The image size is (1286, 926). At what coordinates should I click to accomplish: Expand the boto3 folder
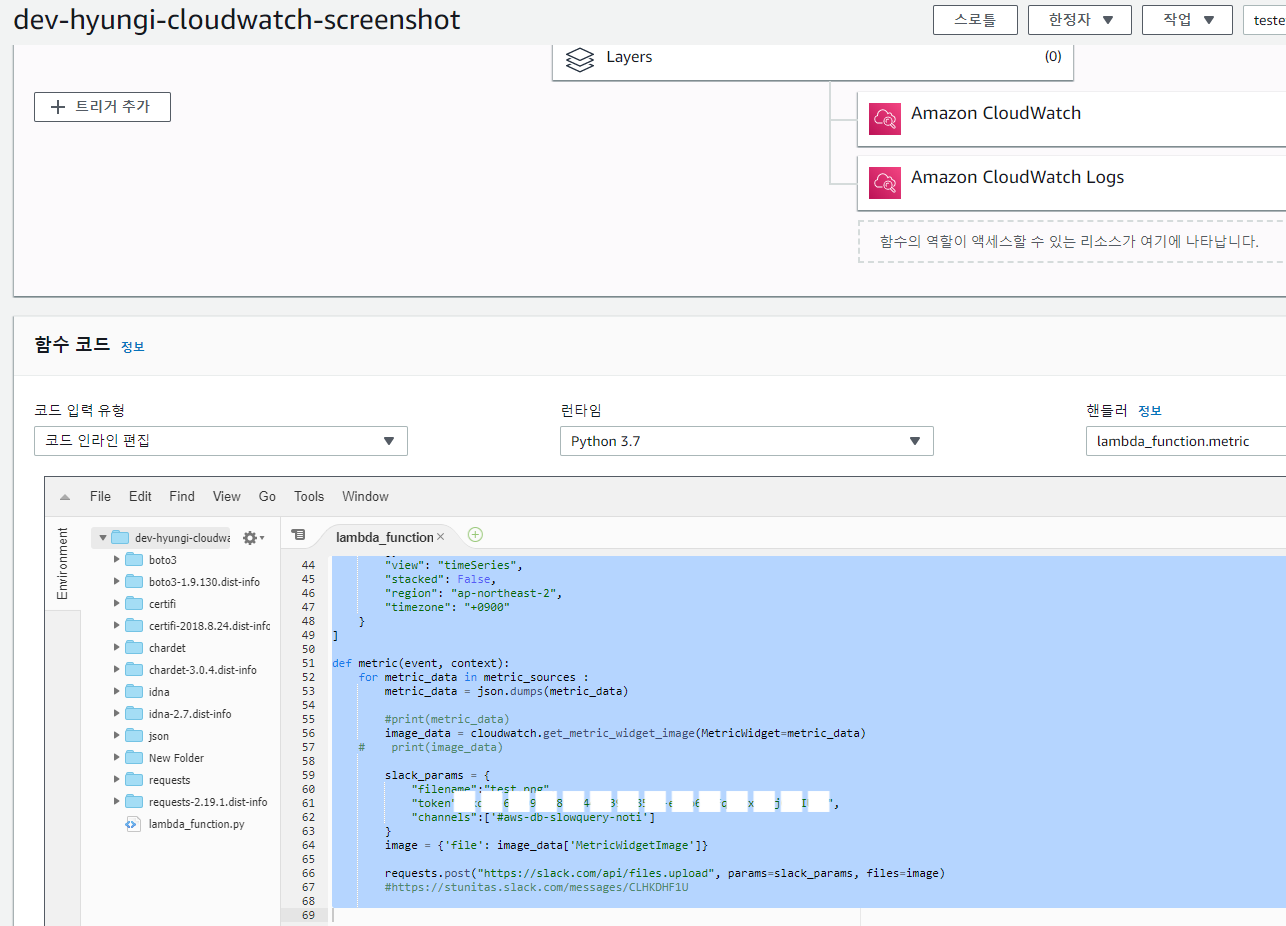(x=116, y=560)
